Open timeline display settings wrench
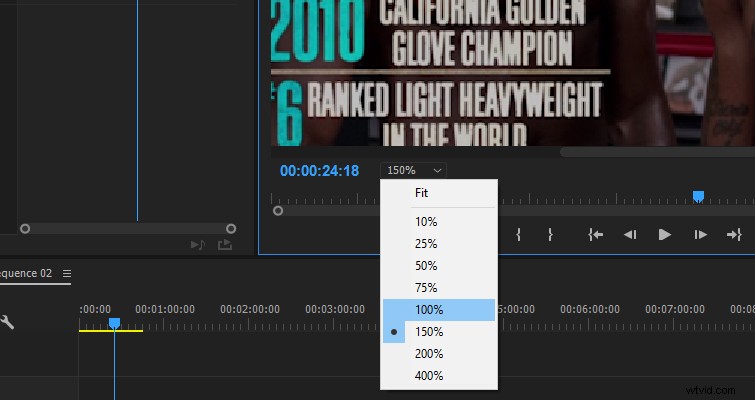The width and height of the screenshot is (755, 400). click(7, 322)
